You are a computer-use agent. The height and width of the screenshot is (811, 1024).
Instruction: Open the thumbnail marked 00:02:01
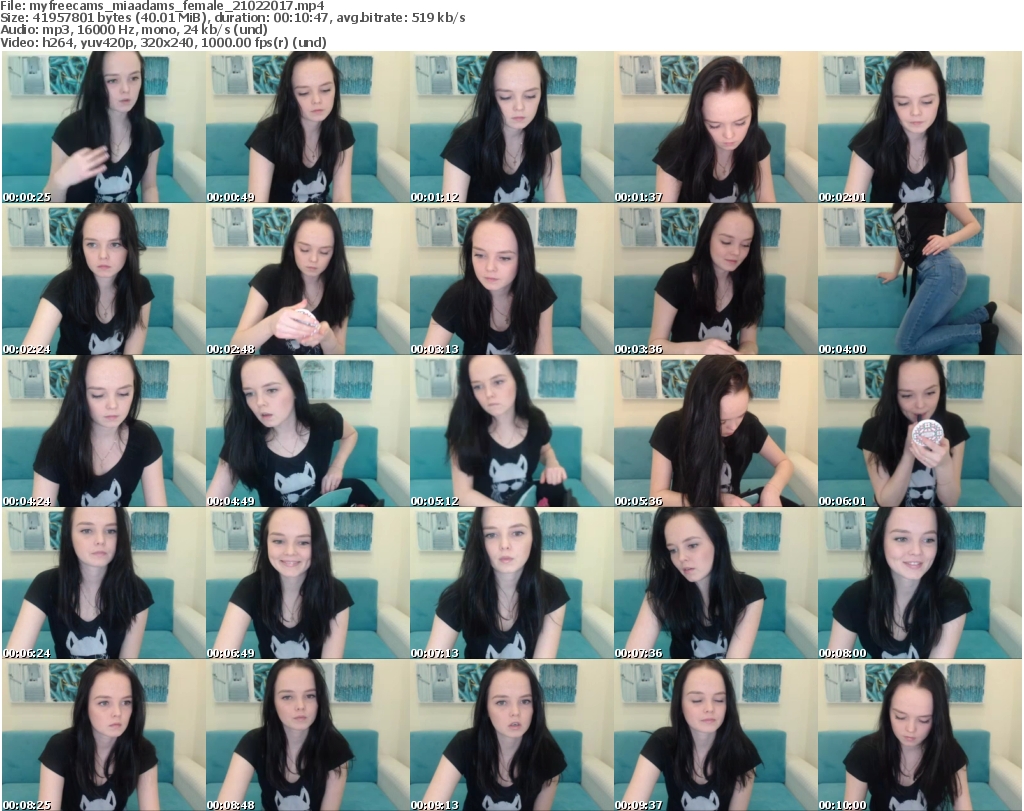(x=920, y=127)
